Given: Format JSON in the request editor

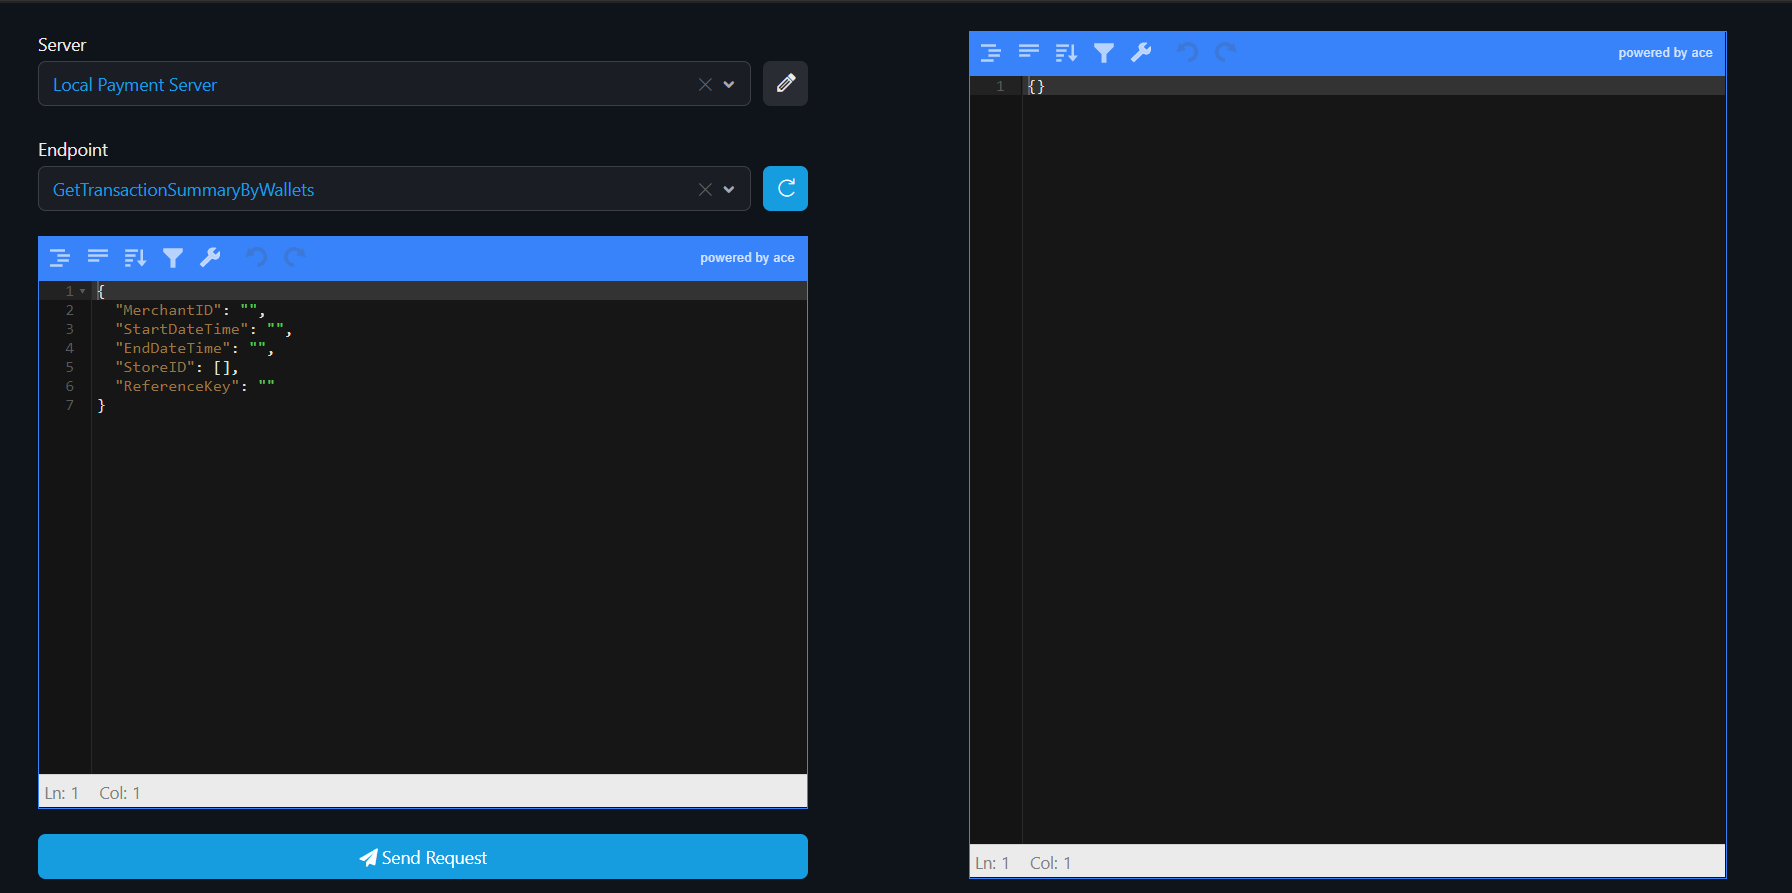Looking at the screenshot, I should 60,258.
